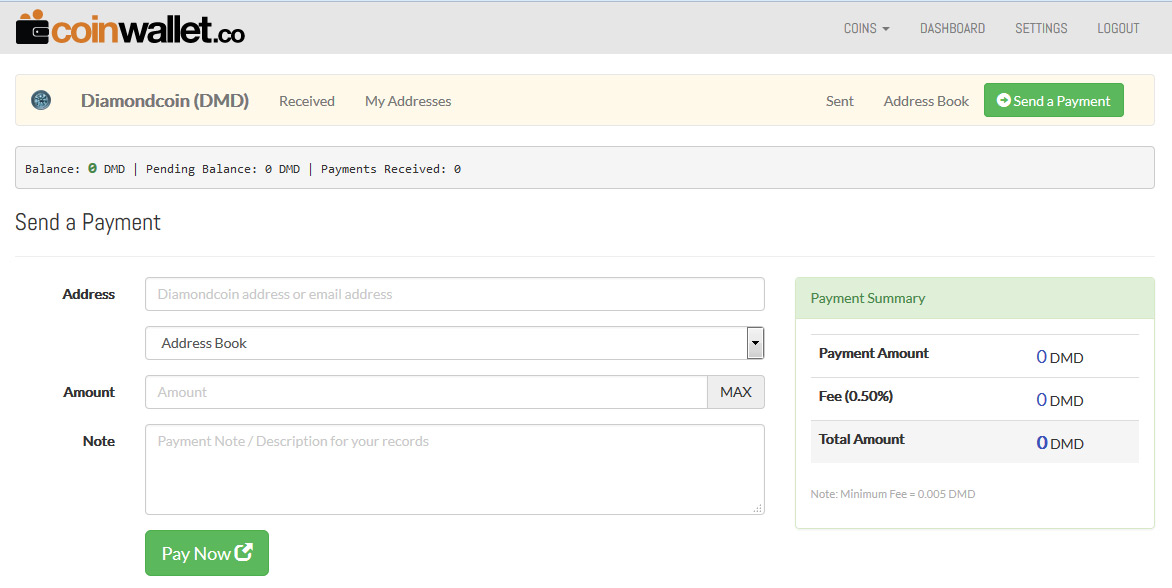Image resolution: width=1172 pixels, height=588 pixels.
Task: Click the MAX amount button
Action: pos(735,392)
